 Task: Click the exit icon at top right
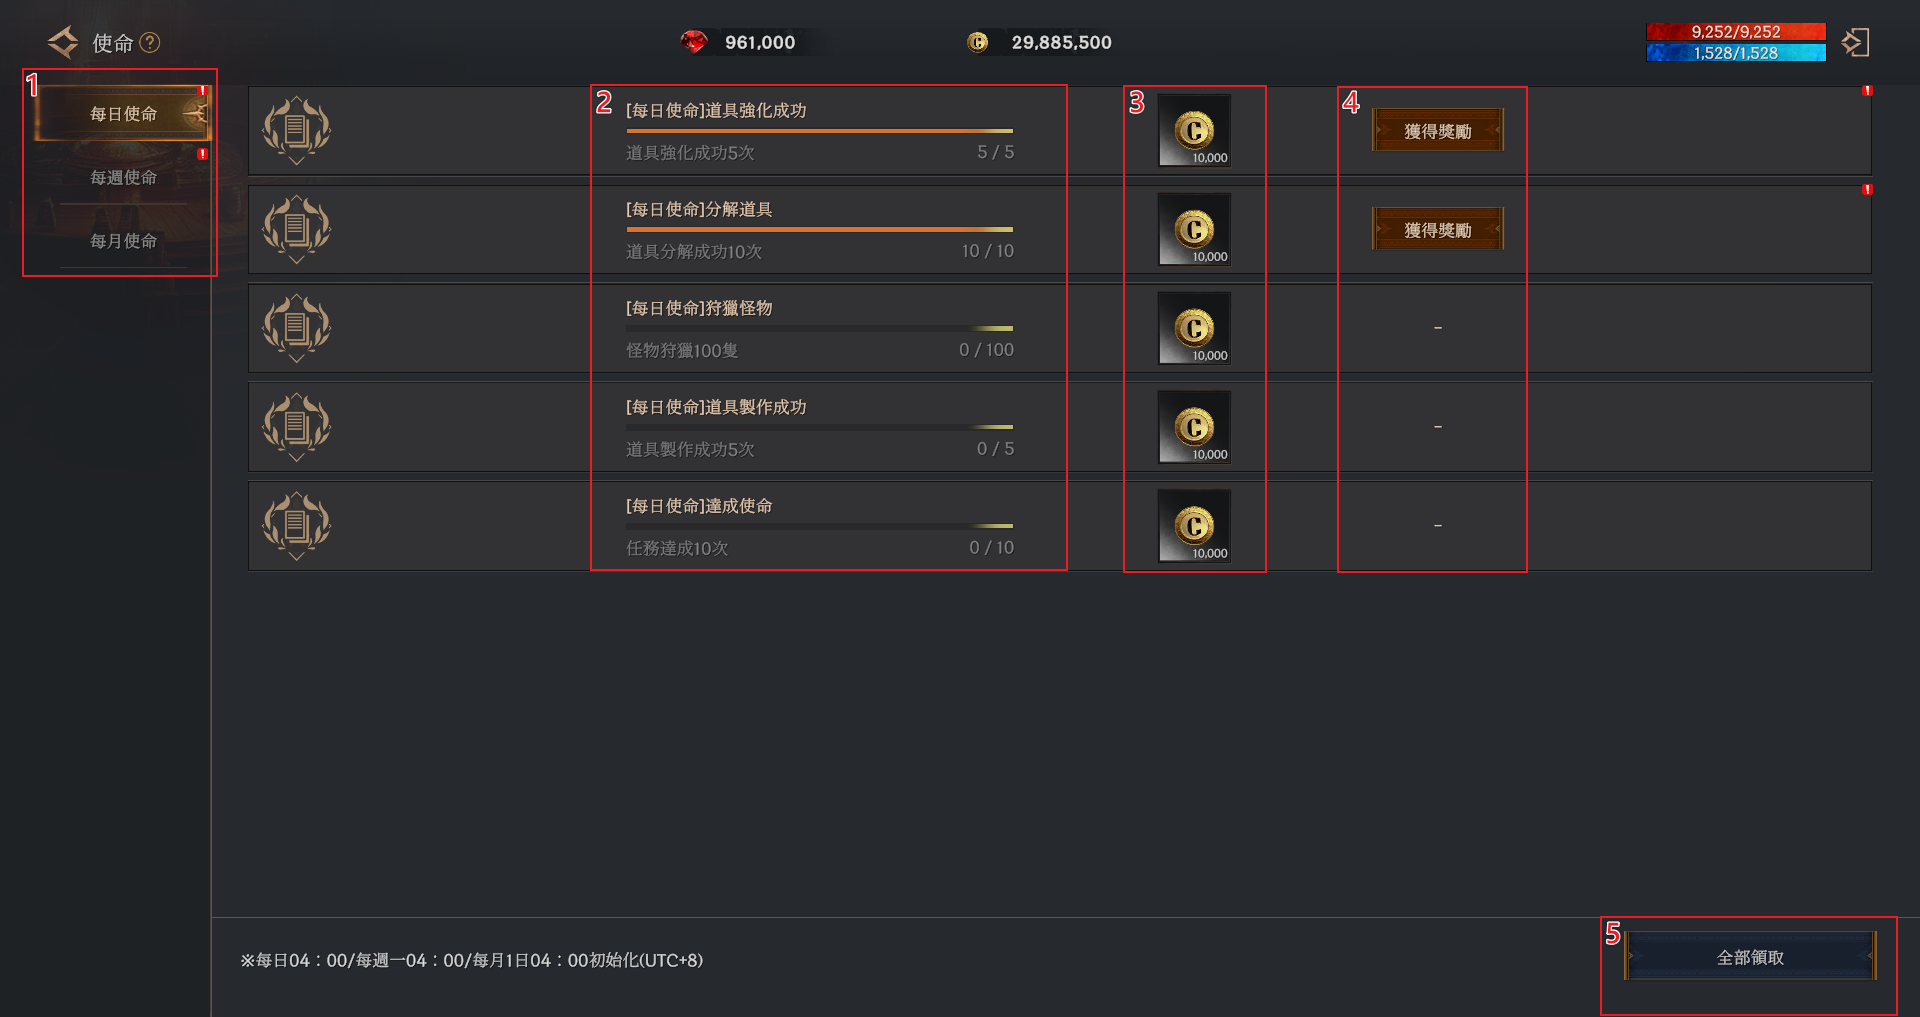pos(1855,42)
